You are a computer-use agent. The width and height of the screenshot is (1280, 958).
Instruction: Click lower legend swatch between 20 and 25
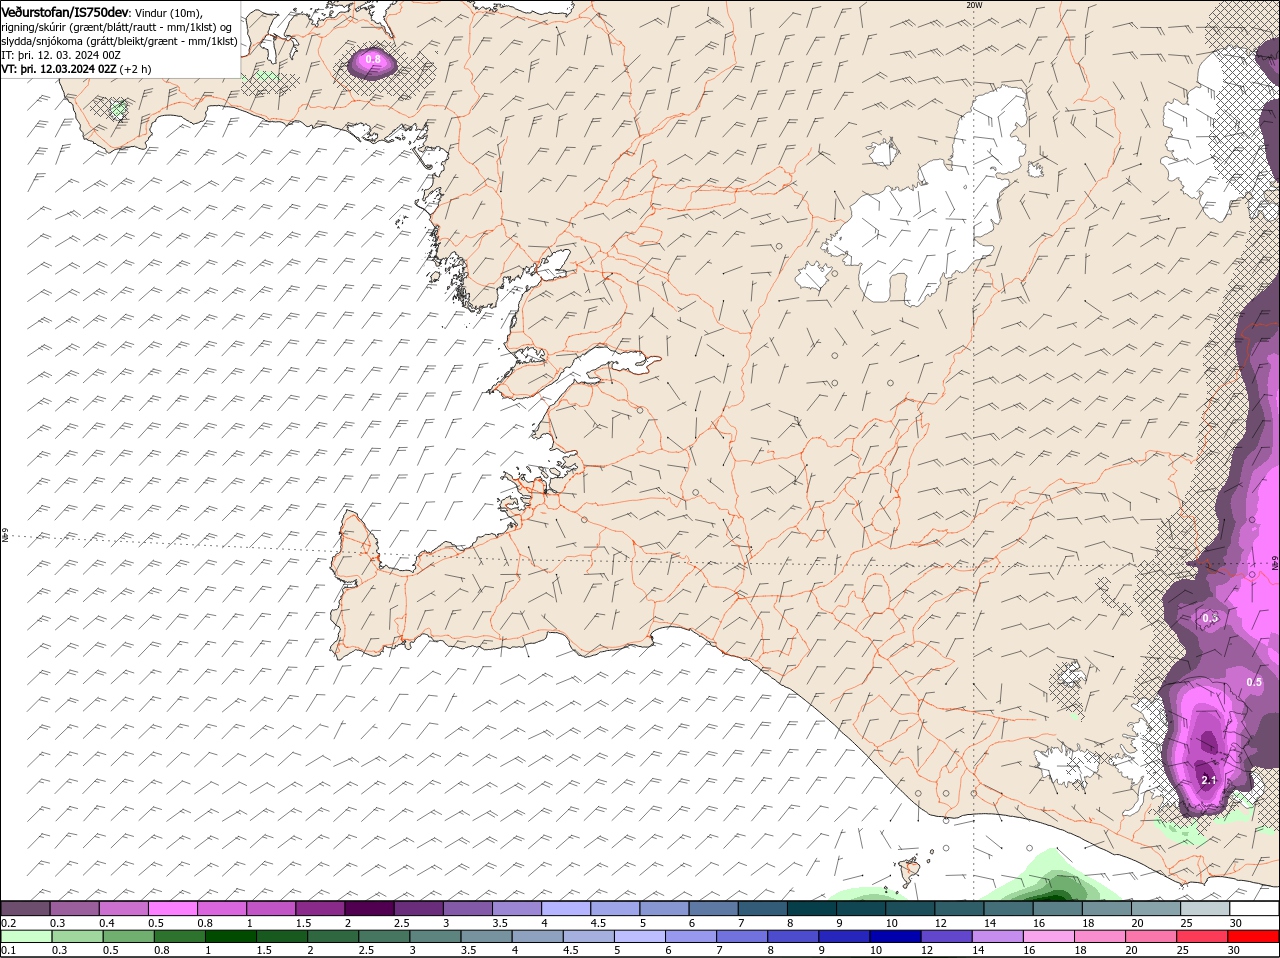pyautogui.click(x=1152, y=936)
